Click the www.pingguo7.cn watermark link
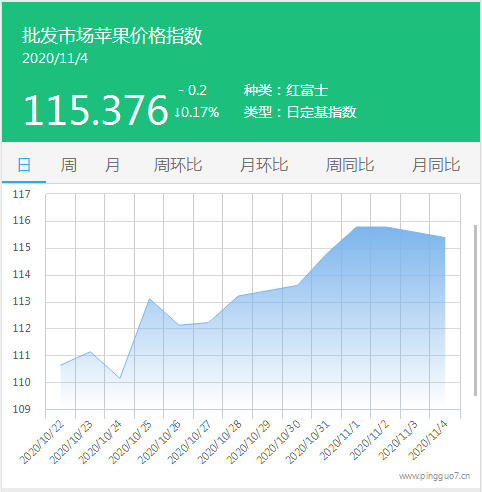Image resolution: width=482 pixels, height=492 pixels. point(434,476)
